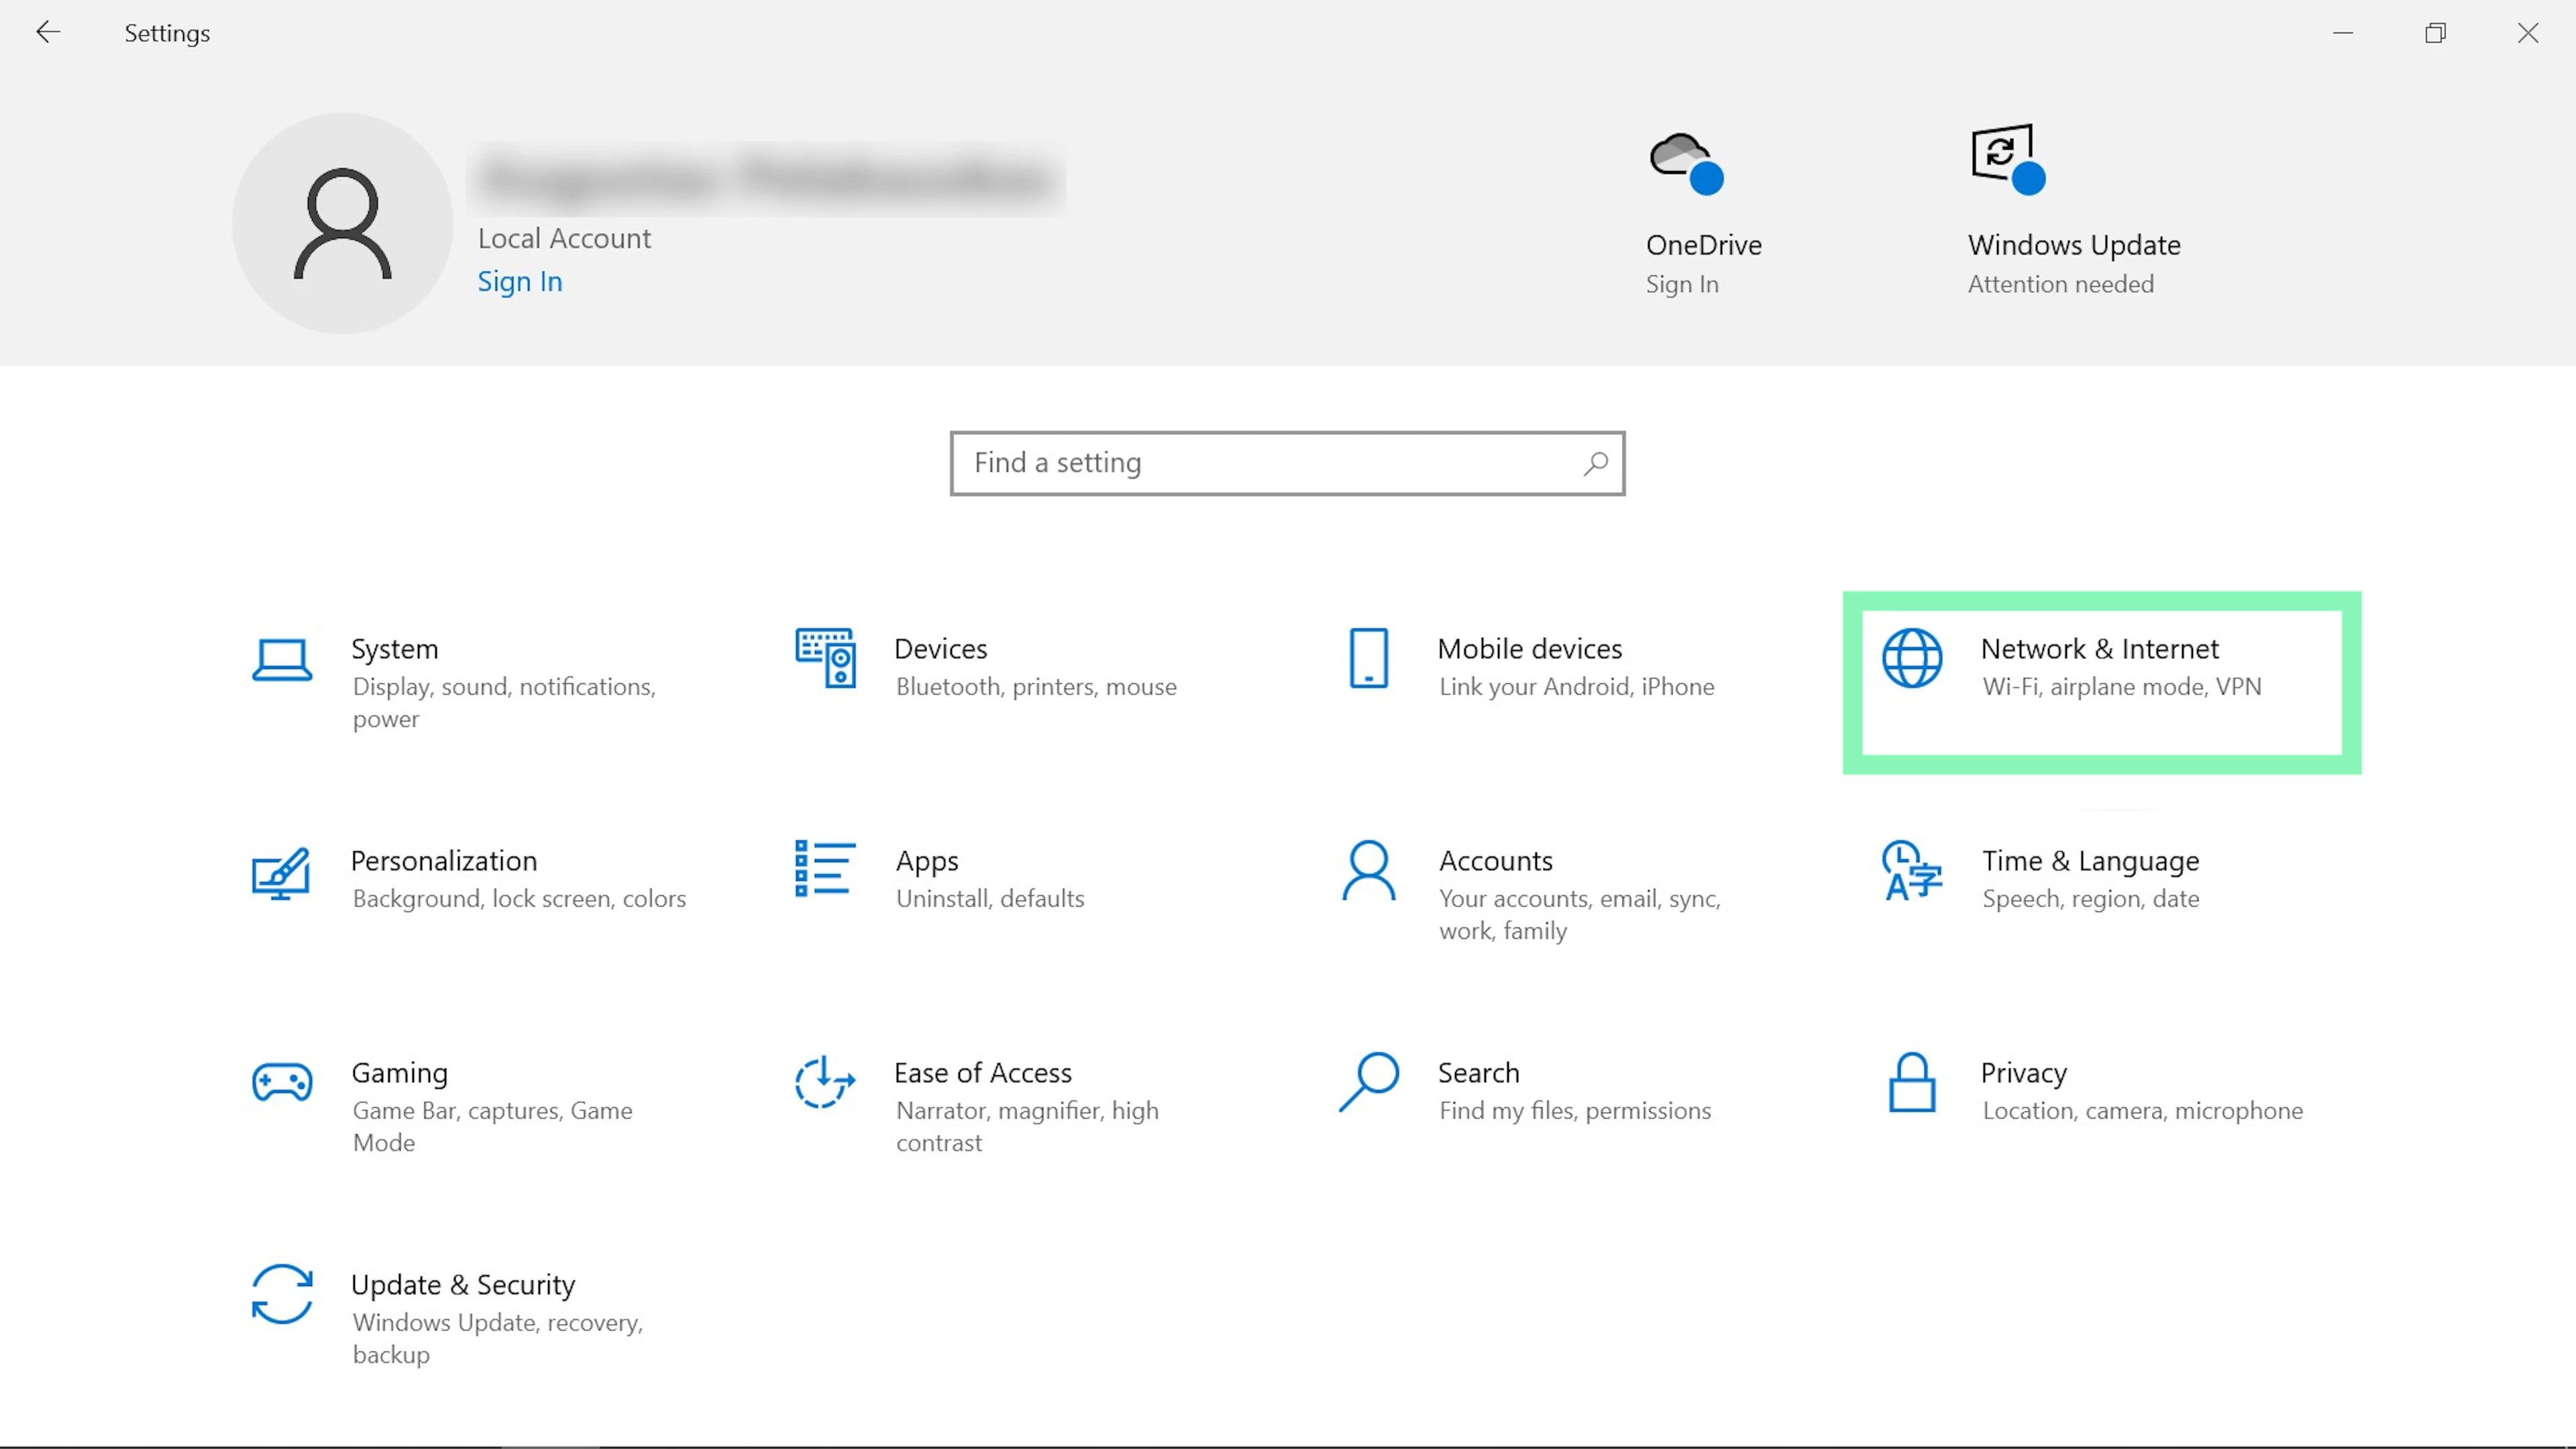Click 'Windows Update, recovery, backup' description

pyautogui.click(x=497, y=1338)
